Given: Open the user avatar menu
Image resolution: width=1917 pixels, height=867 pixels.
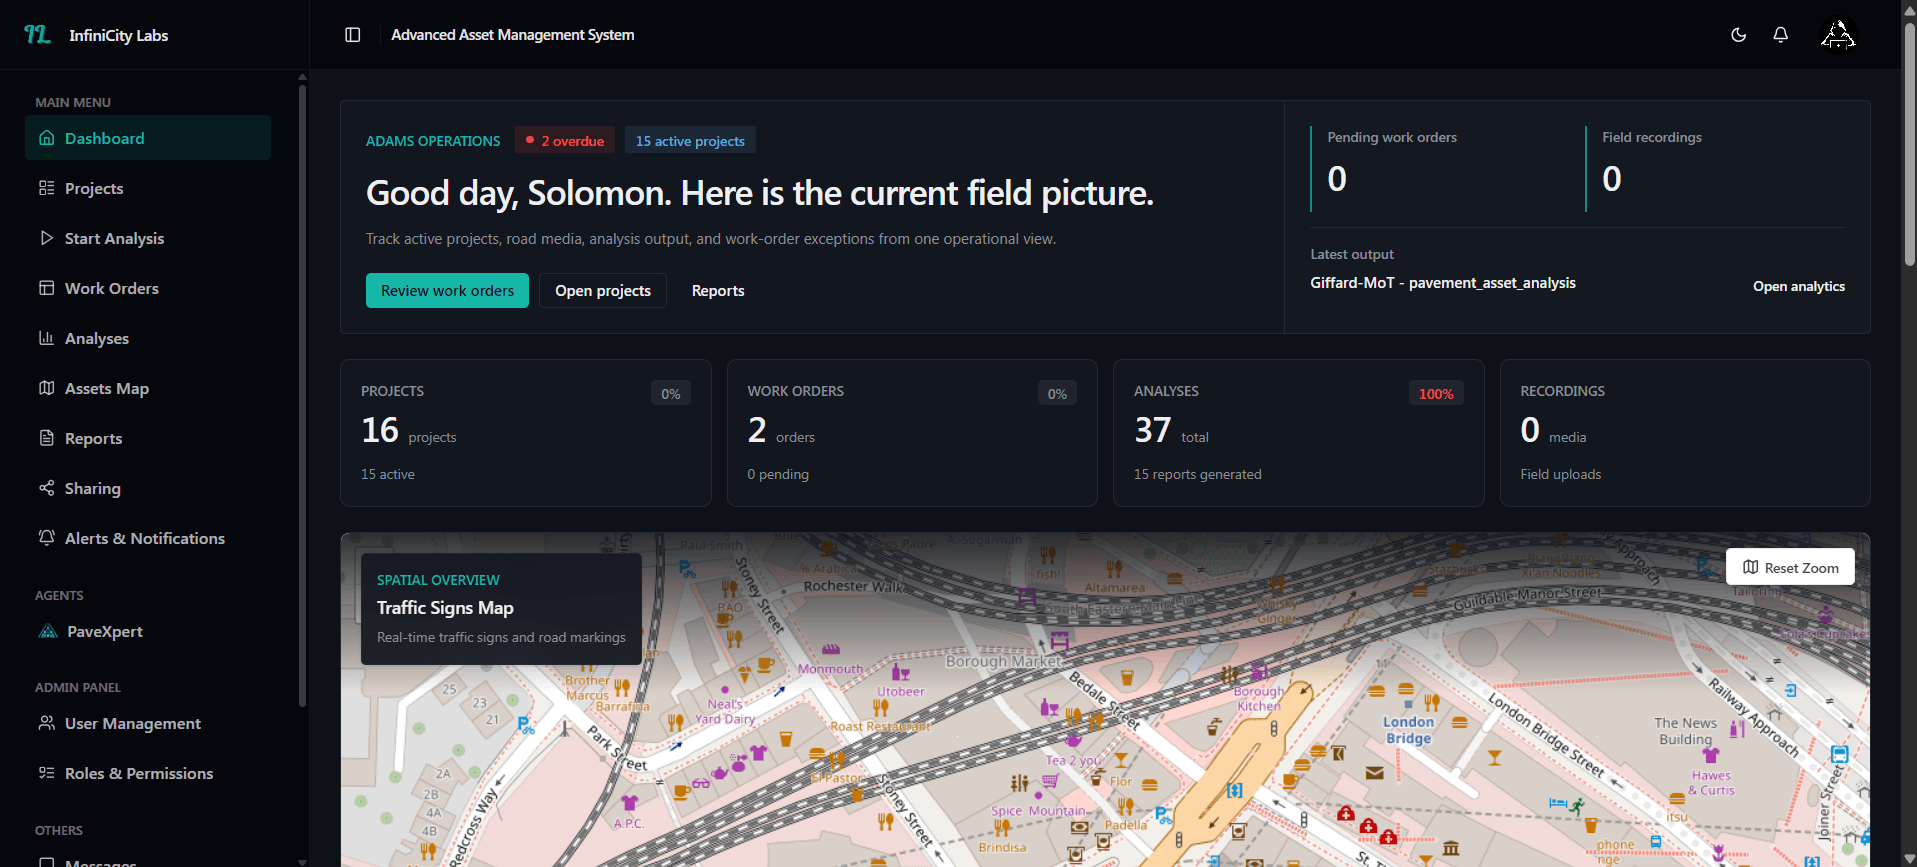Looking at the screenshot, I should [x=1838, y=35].
